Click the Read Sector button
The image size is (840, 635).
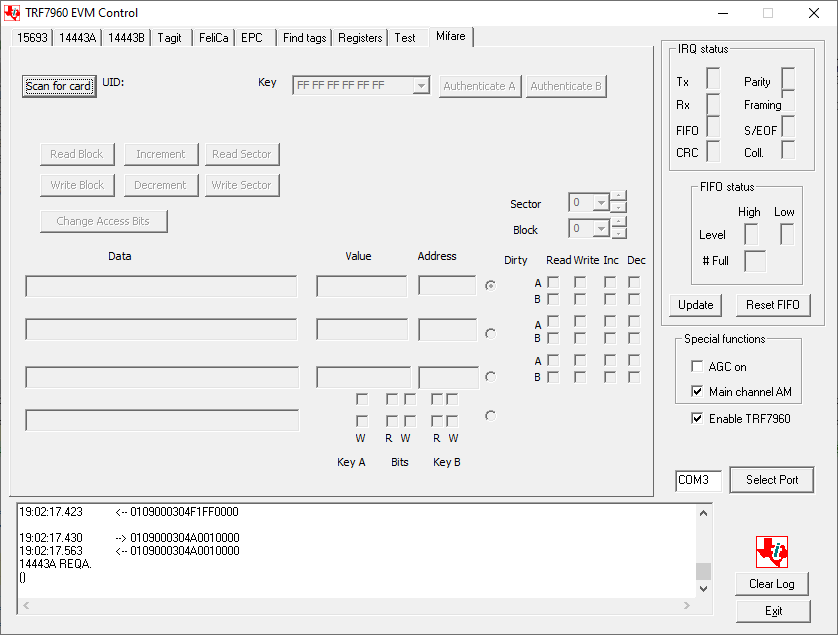coord(242,154)
